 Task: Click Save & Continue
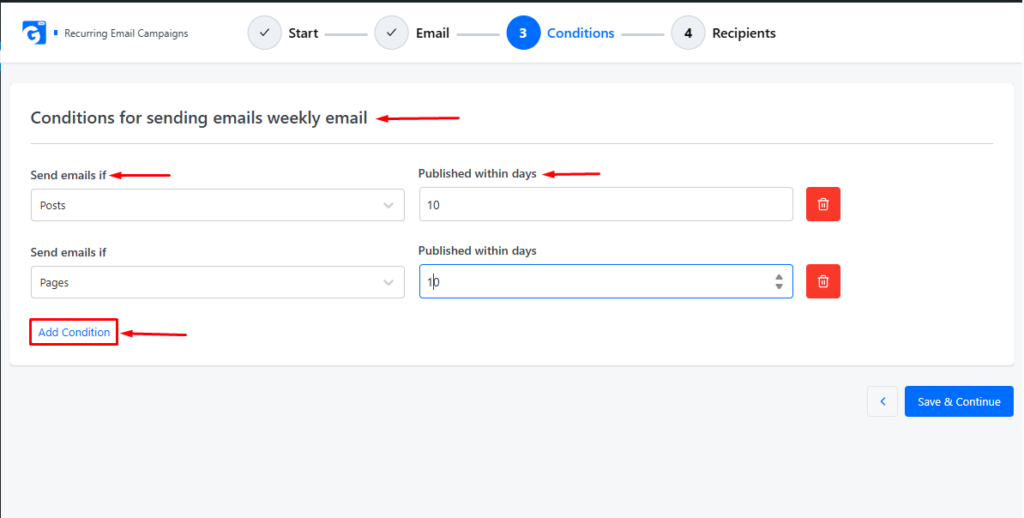pos(959,401)
